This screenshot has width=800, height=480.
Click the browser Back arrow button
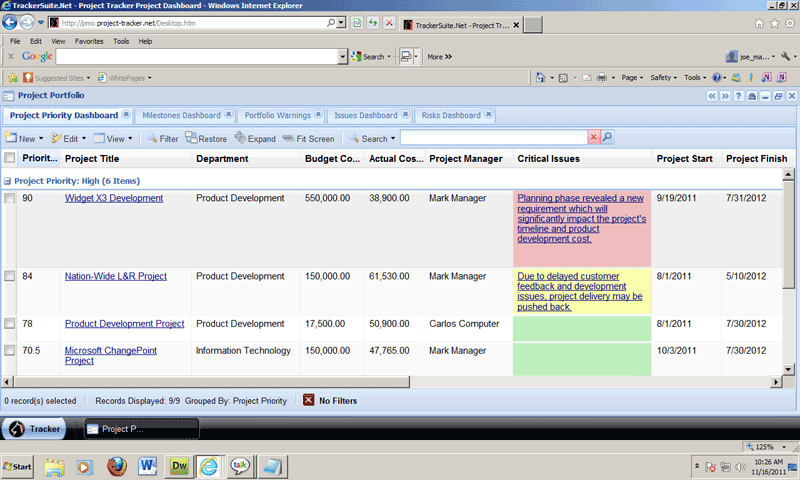coord(9,22)
